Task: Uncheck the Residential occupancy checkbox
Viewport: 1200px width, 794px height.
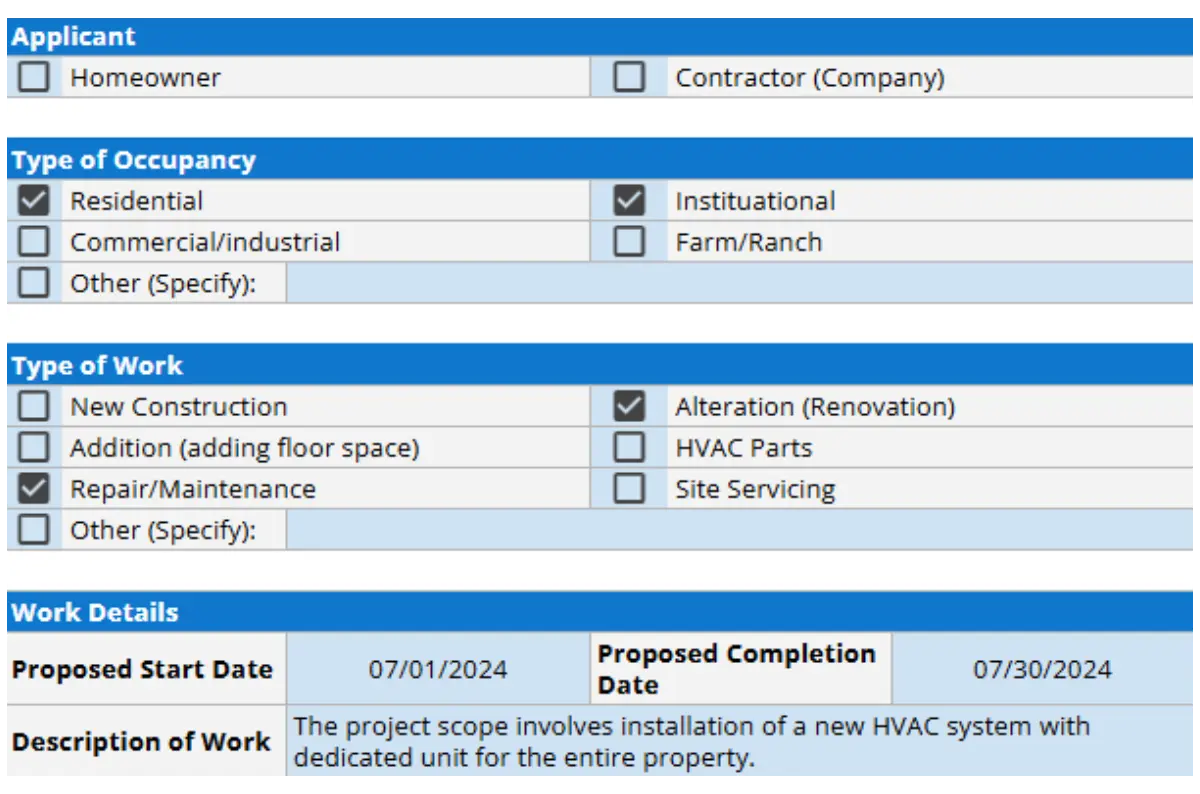Action: (x=34, y=201)
